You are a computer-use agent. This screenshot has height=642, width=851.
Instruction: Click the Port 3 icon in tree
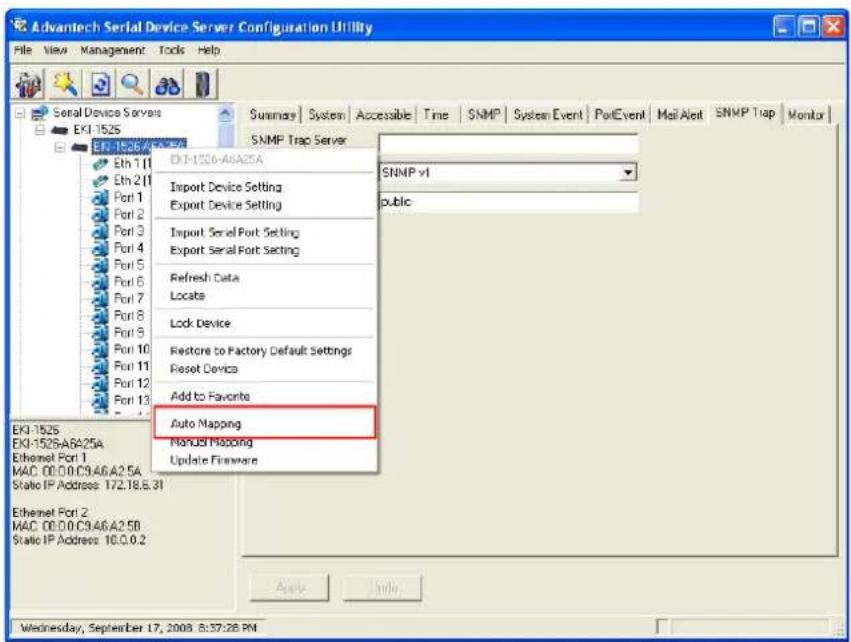coord(100,232)
